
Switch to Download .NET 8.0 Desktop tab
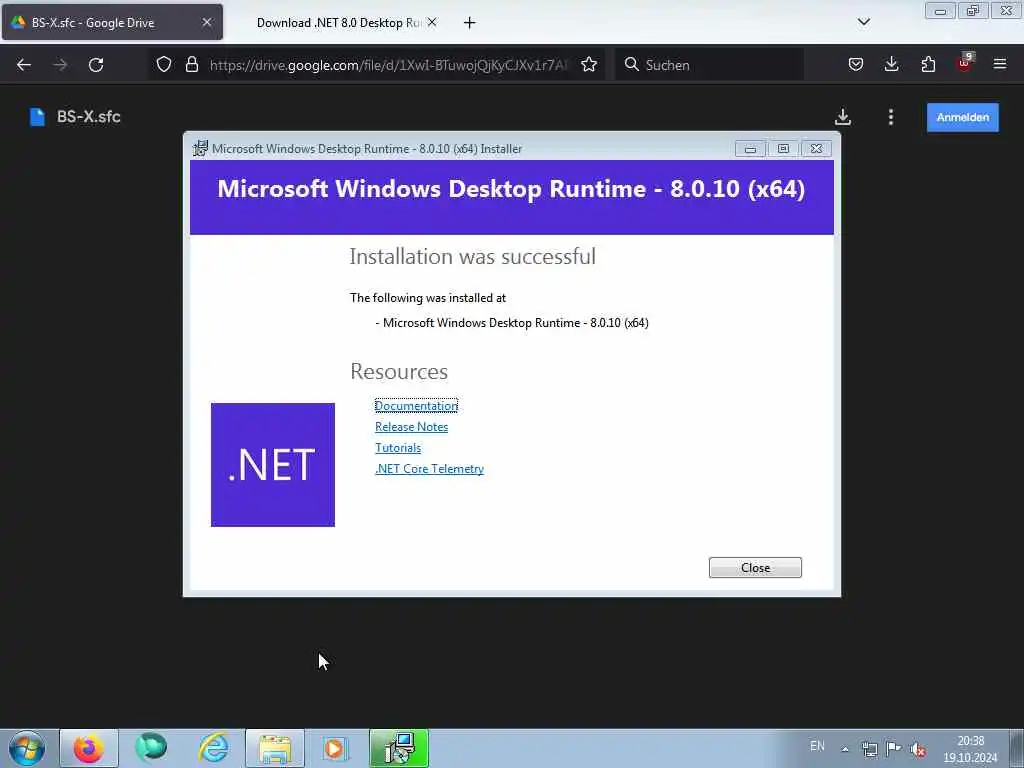(338, 22)
